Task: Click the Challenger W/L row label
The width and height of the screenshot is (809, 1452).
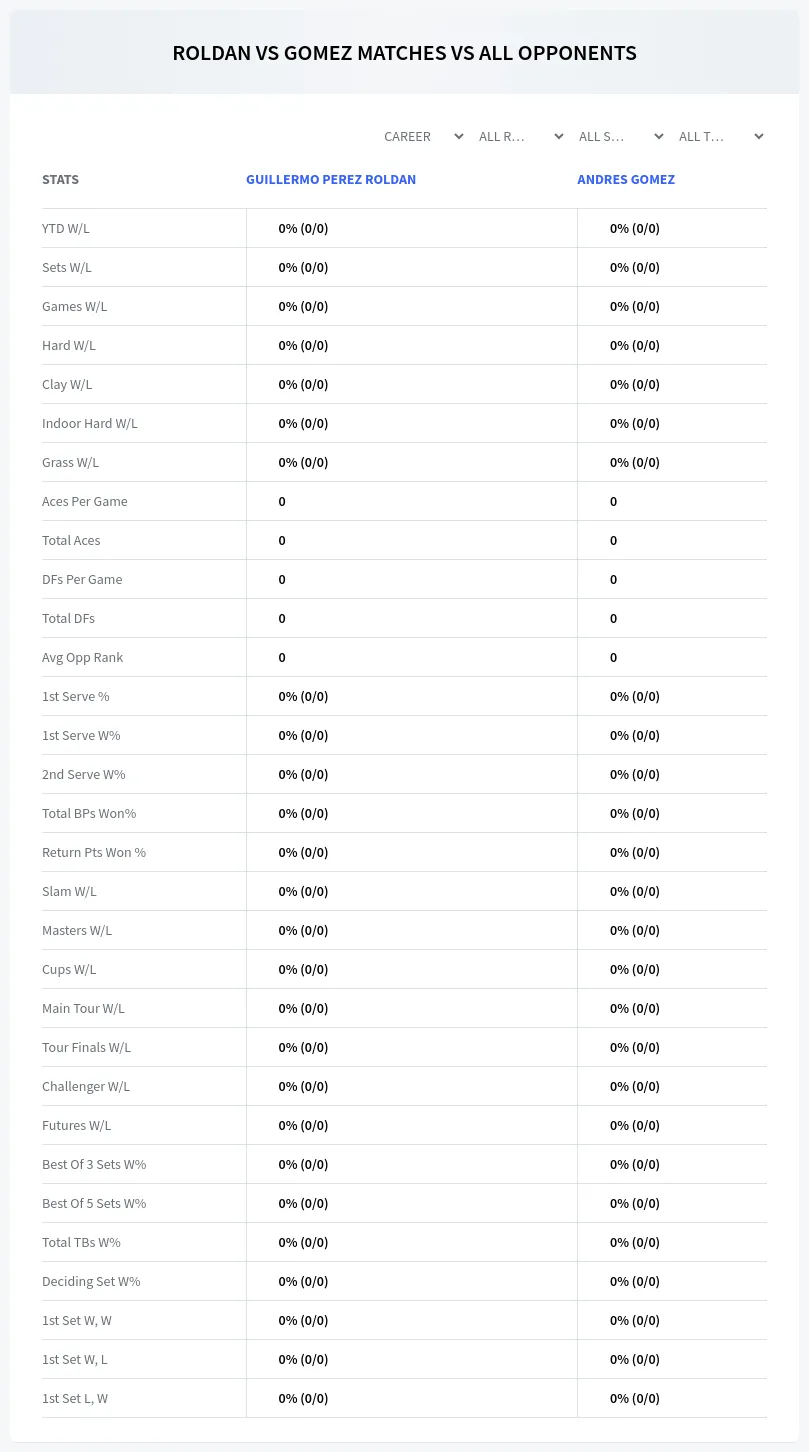Action: 86,1086
